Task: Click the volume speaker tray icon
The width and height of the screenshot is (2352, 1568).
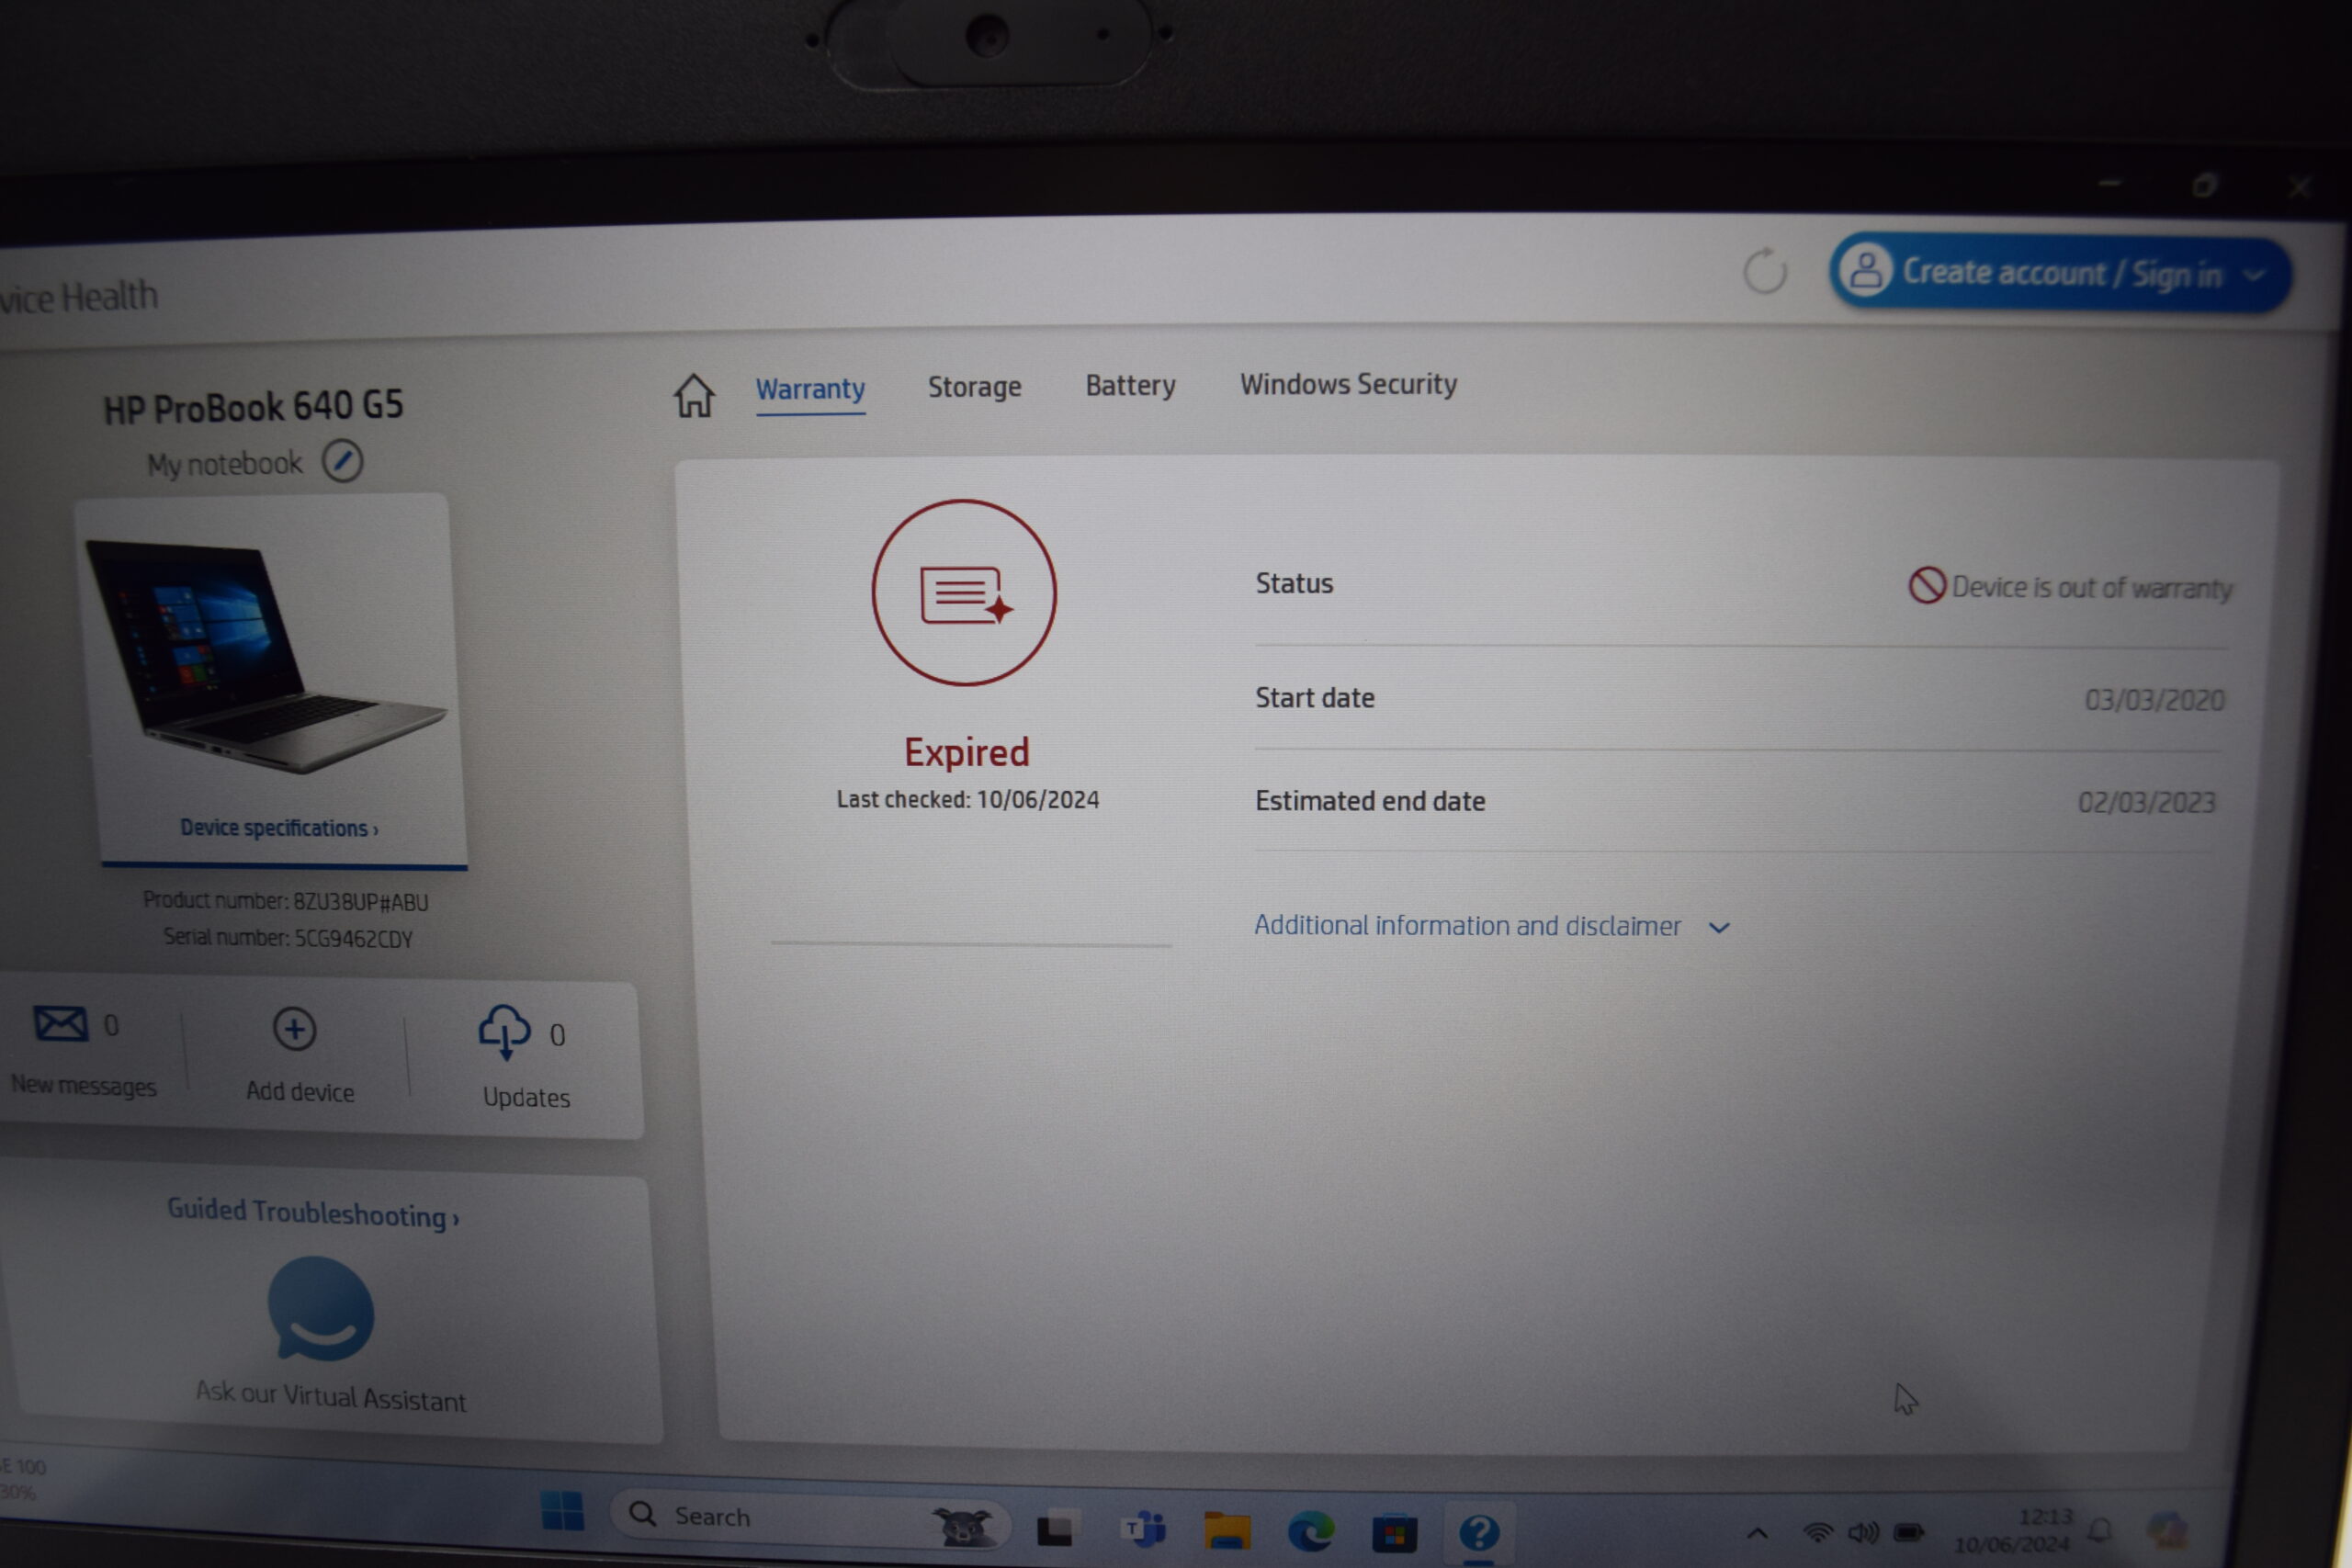Action: [x=1864, y=1533]
